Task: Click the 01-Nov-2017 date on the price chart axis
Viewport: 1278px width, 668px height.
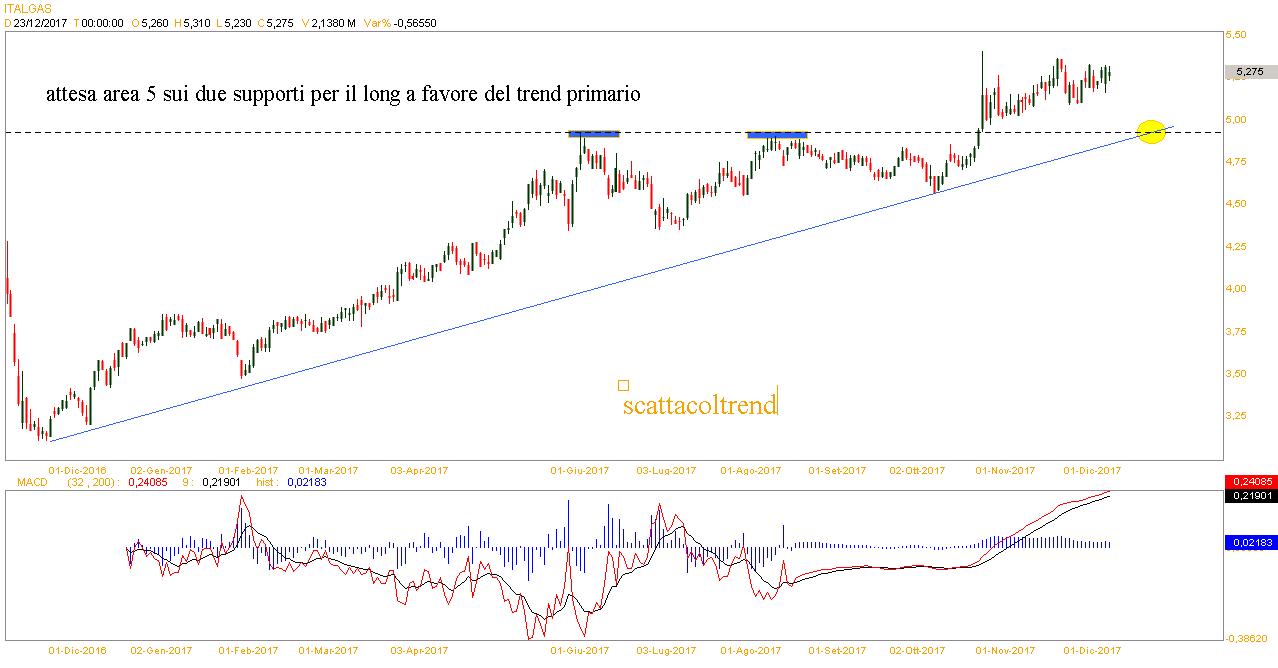Action: (x=1006, y=470)
